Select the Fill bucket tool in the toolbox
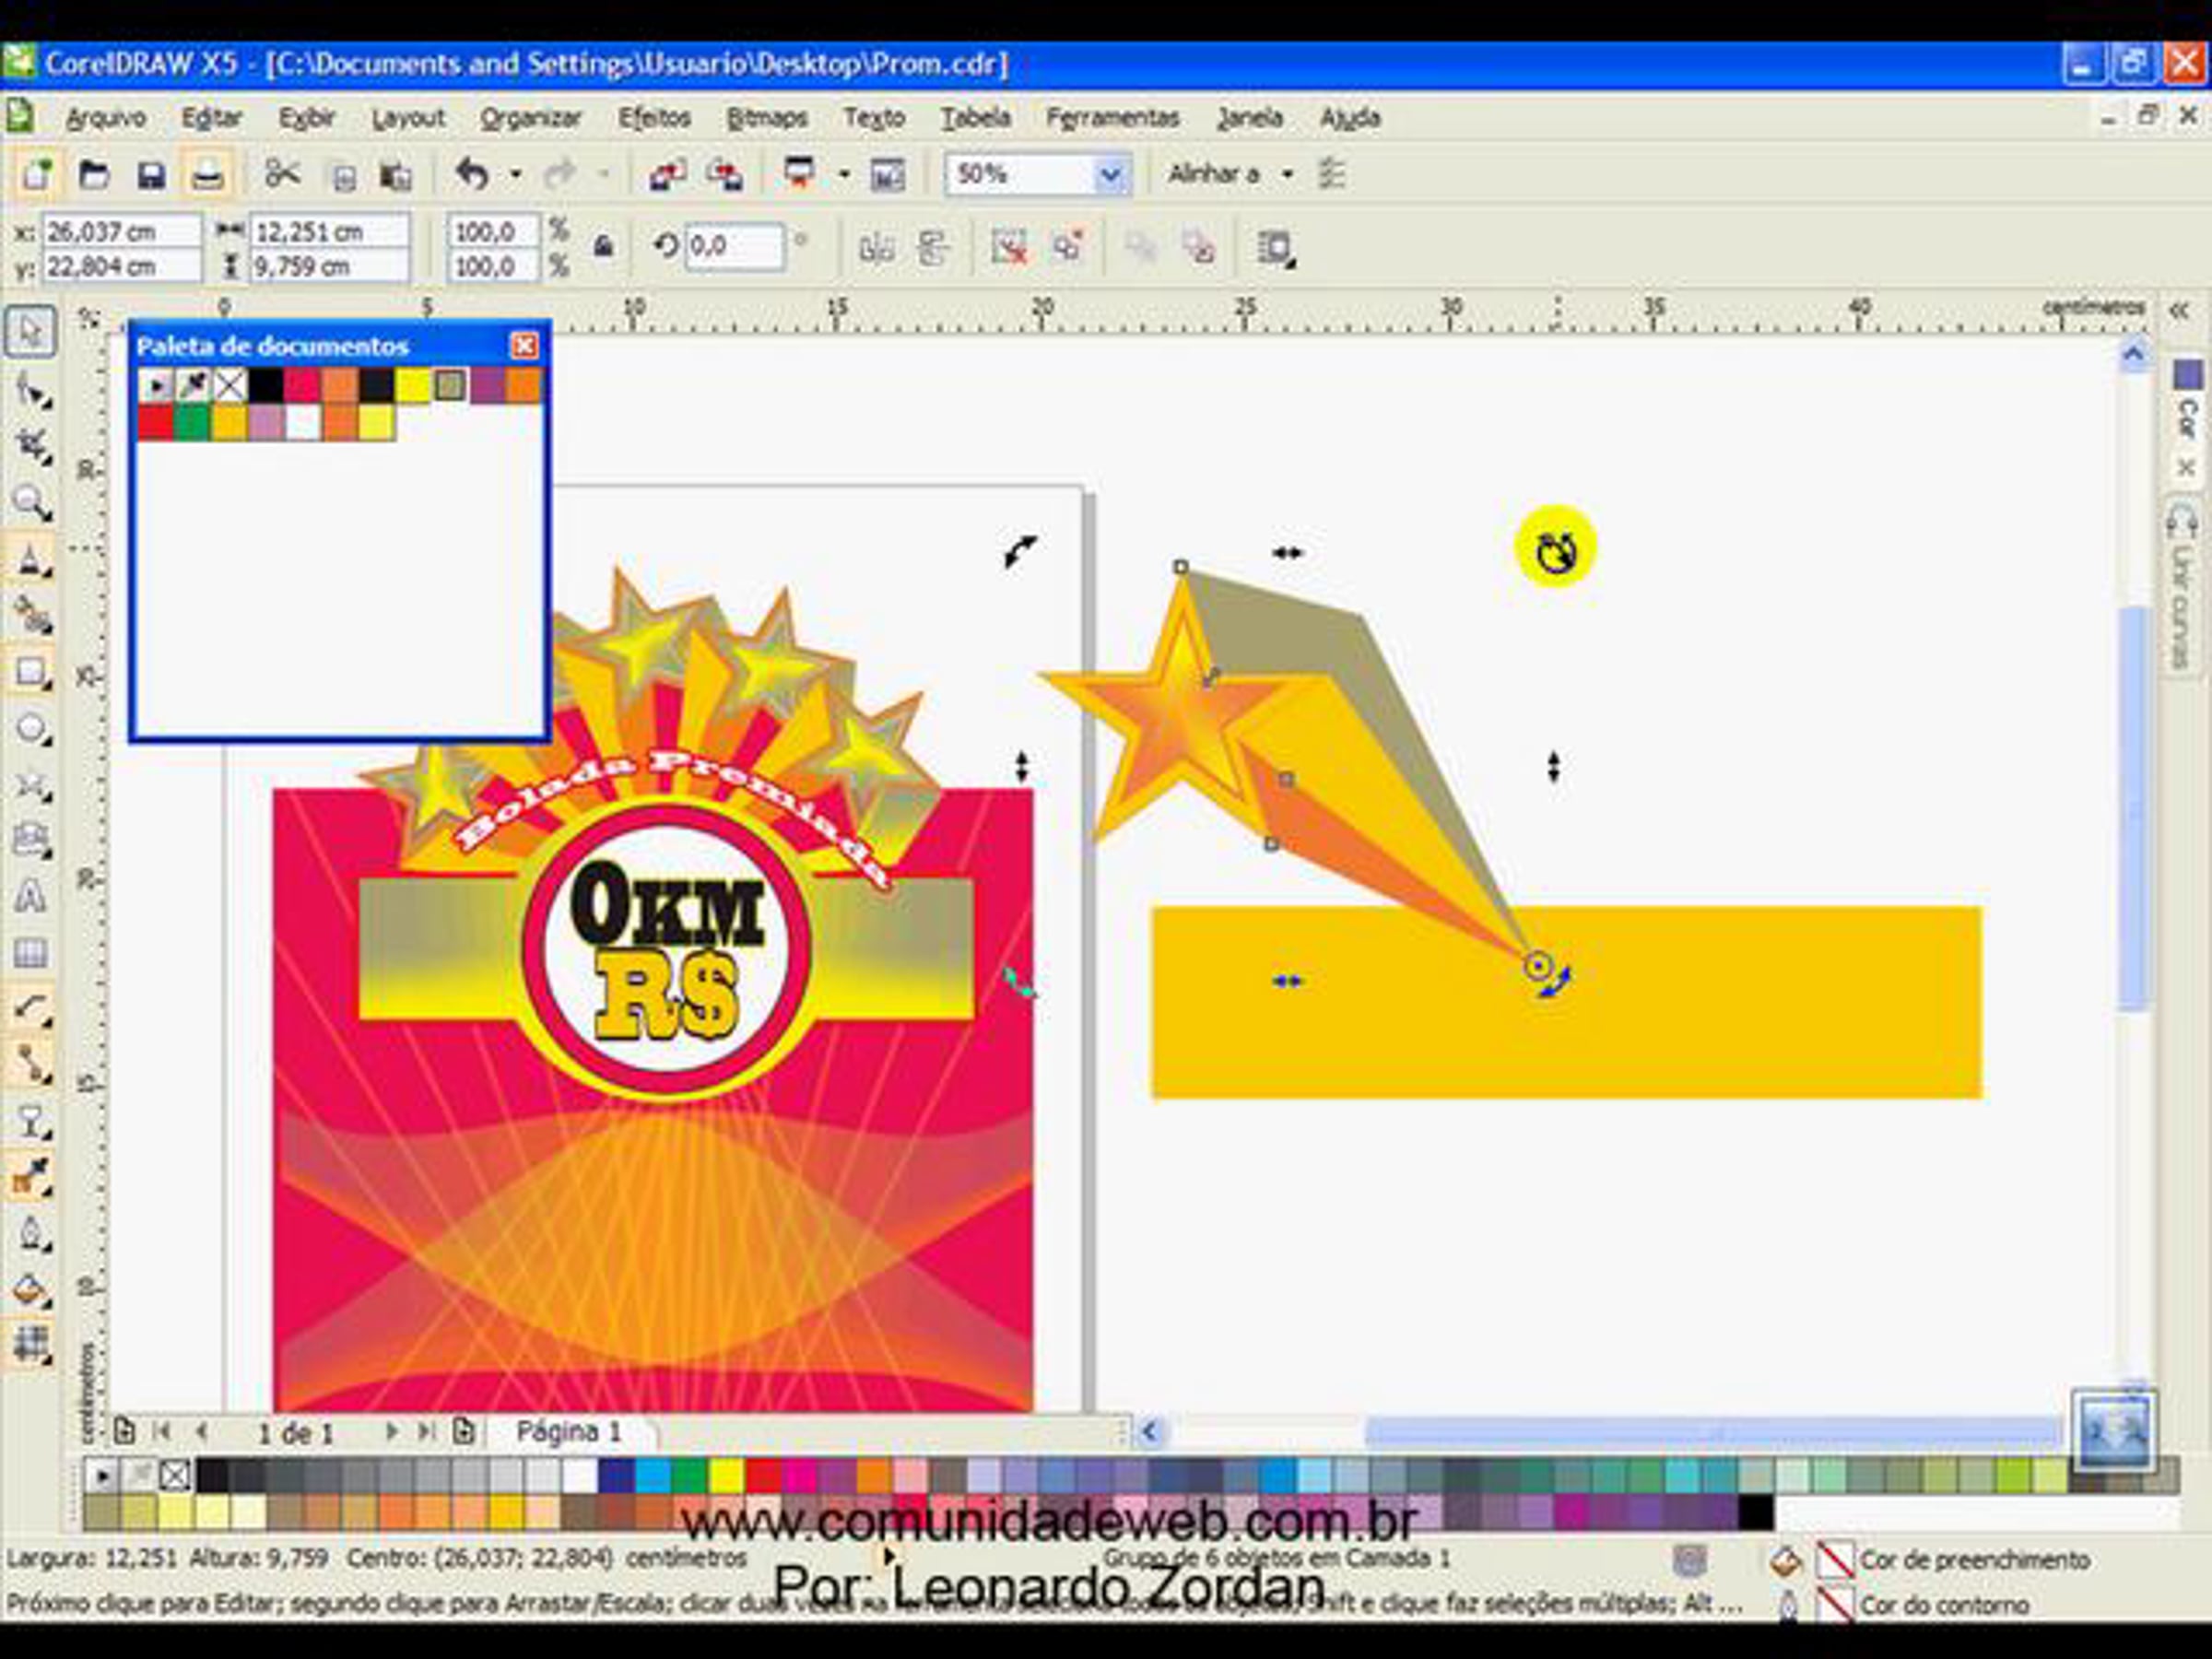2212x1659 pixels. click(x=30, y=1290)
